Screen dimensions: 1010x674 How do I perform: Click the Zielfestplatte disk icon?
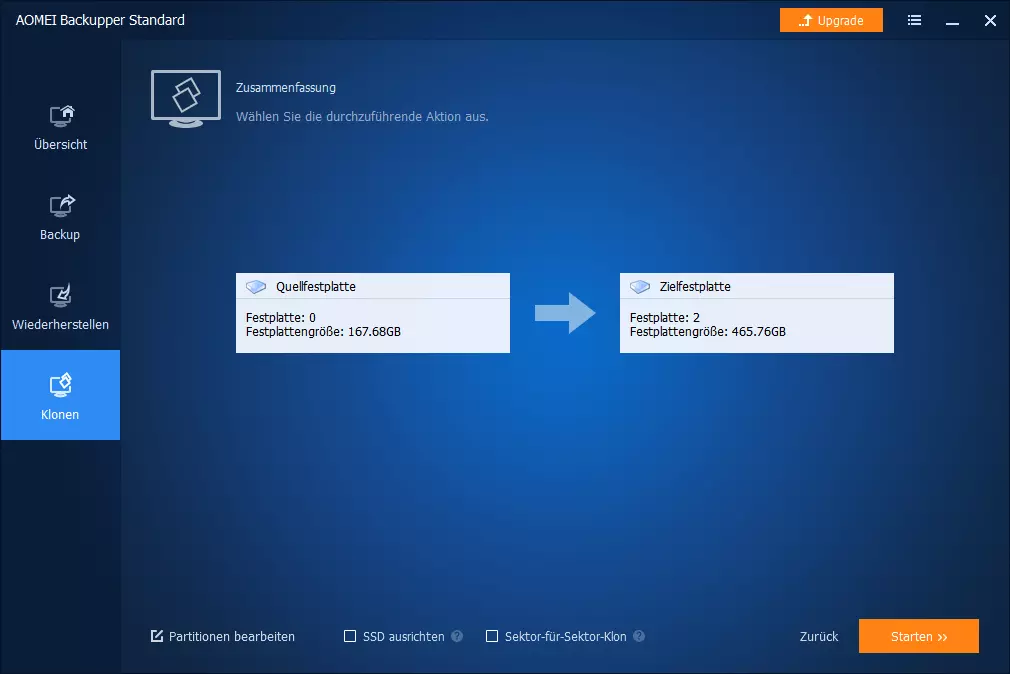pos(640,286)
